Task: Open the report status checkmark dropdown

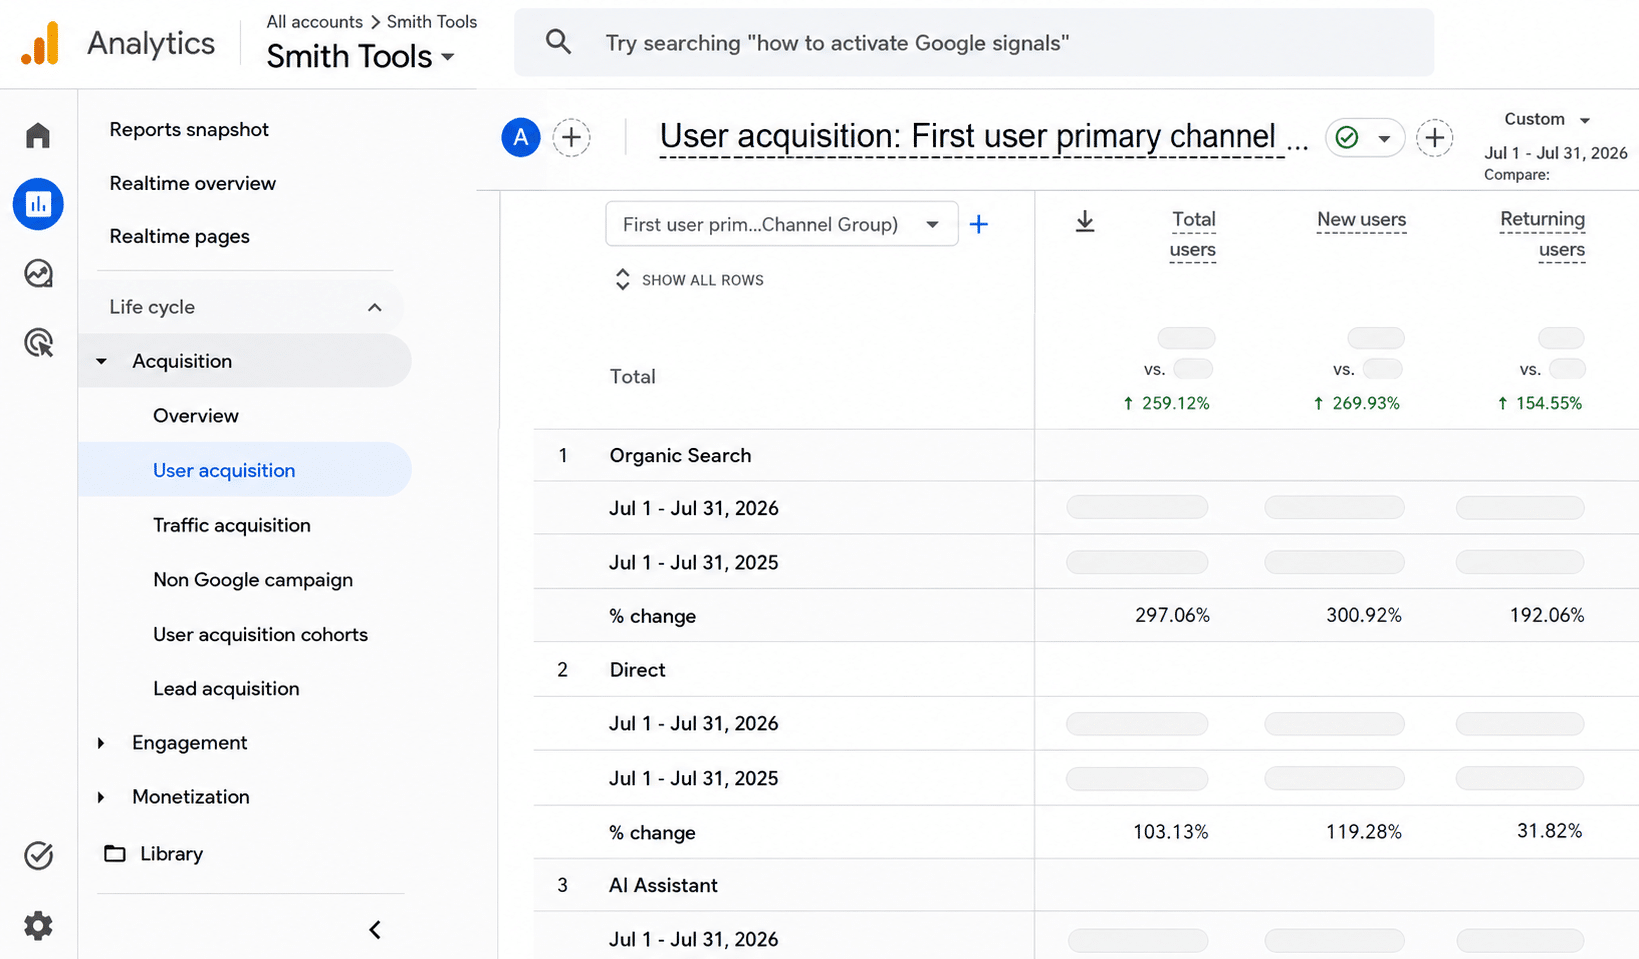Action: tap(1365, 138)
